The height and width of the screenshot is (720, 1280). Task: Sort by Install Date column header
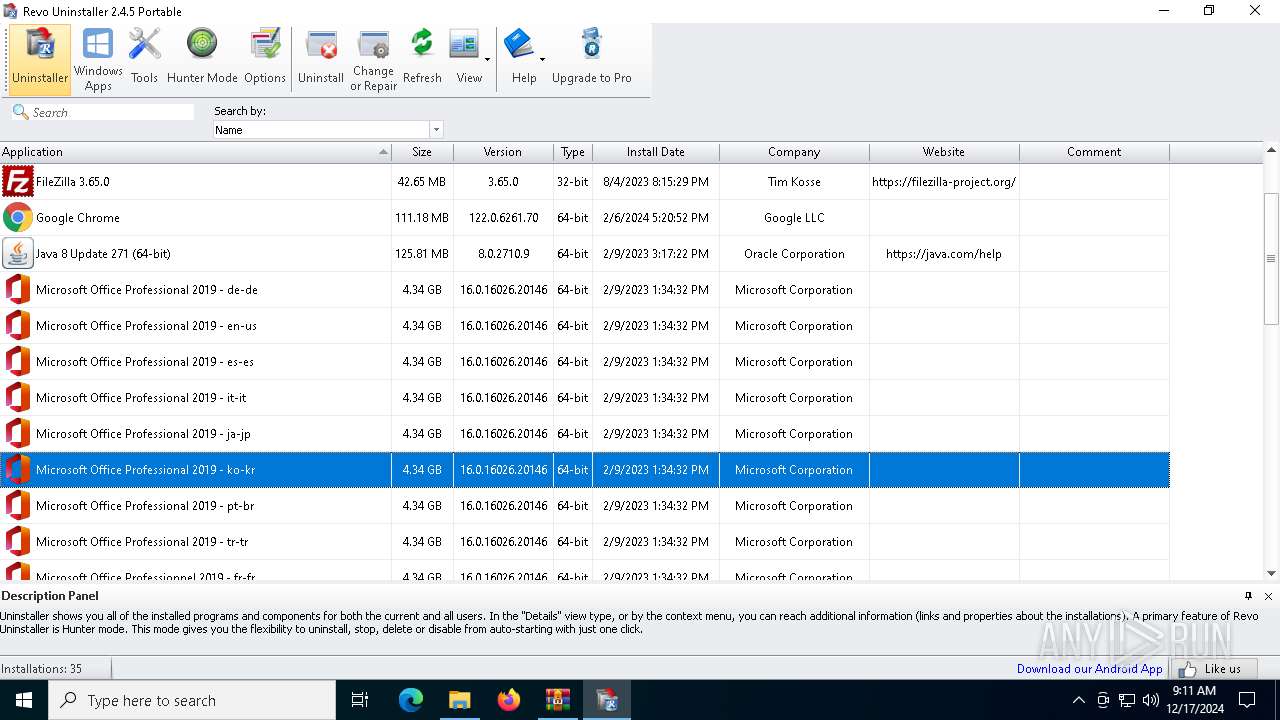(656, 152)
